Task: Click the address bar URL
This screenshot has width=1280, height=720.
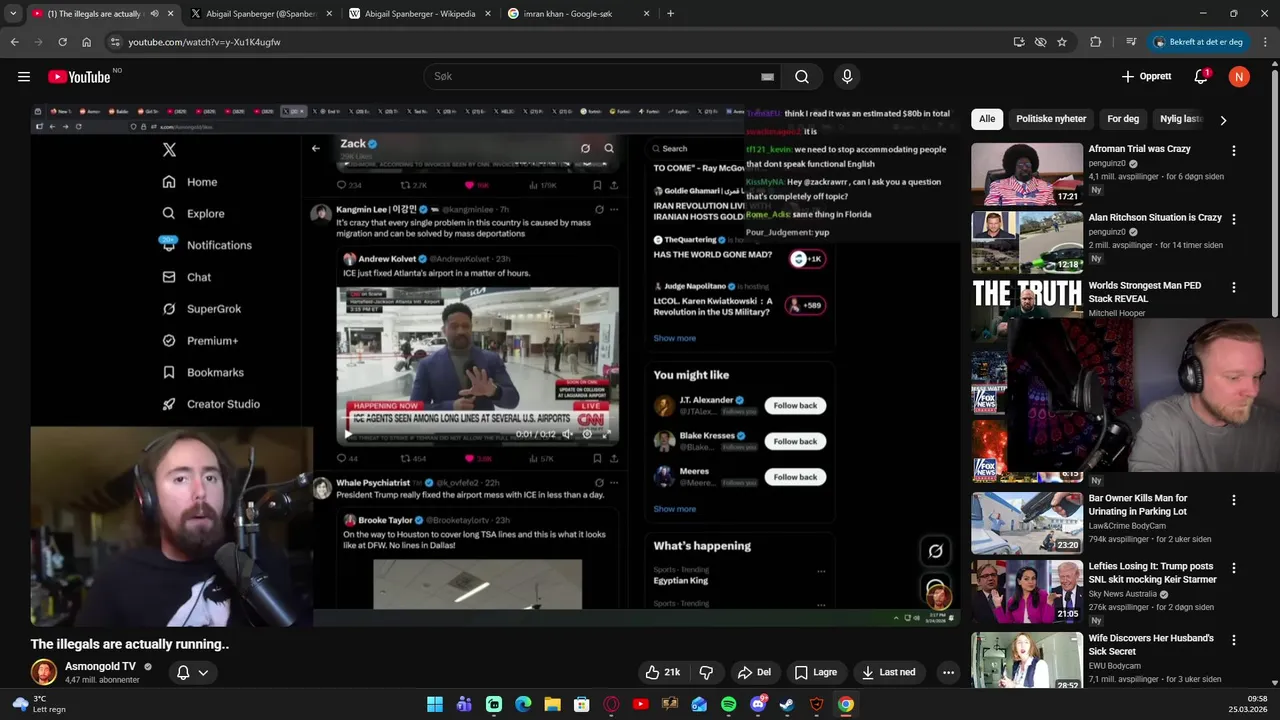Action: [204, 42]
